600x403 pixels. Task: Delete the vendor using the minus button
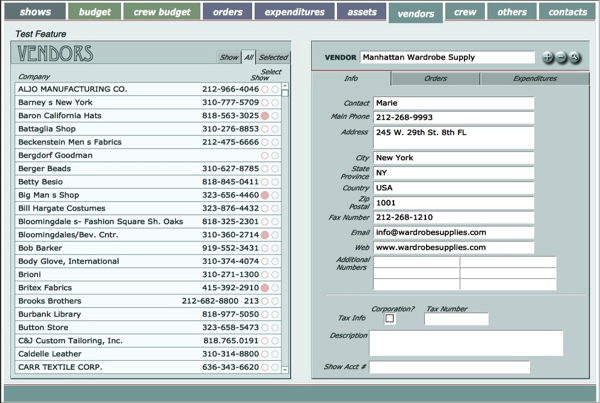click(561, 57)
